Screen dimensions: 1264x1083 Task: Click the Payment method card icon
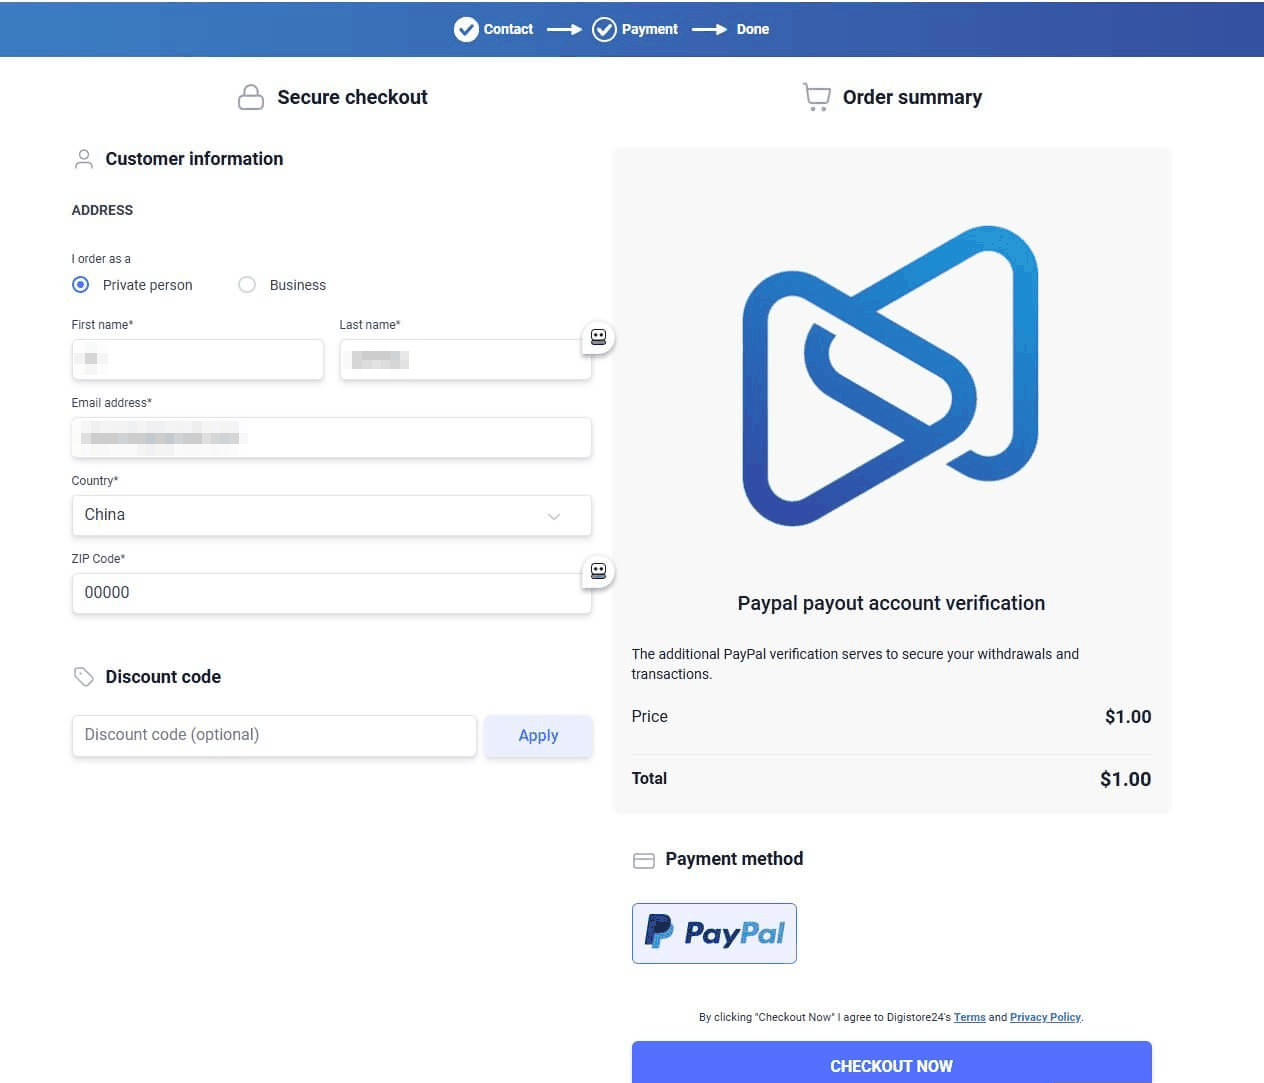pyautogui.click(x=644, y=860)
